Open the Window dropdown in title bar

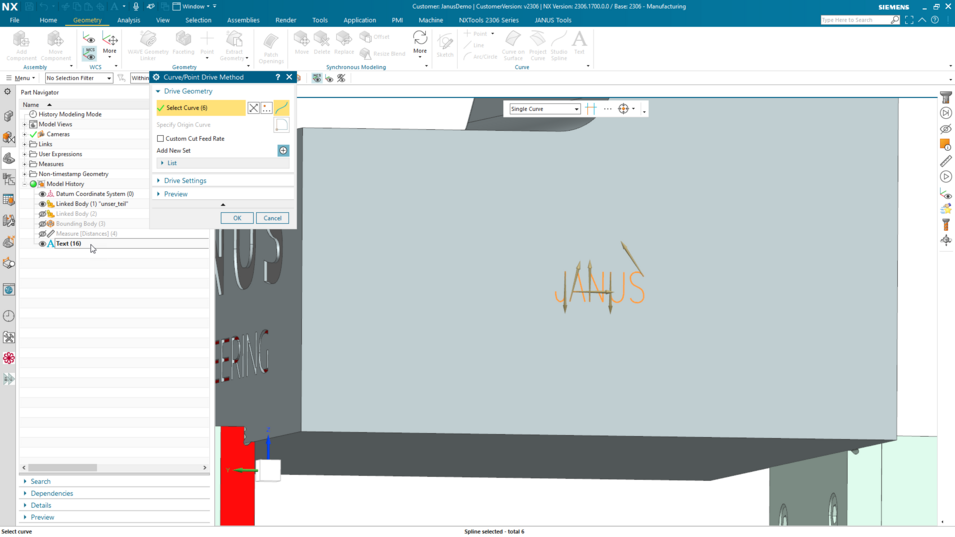pos(194,7)
